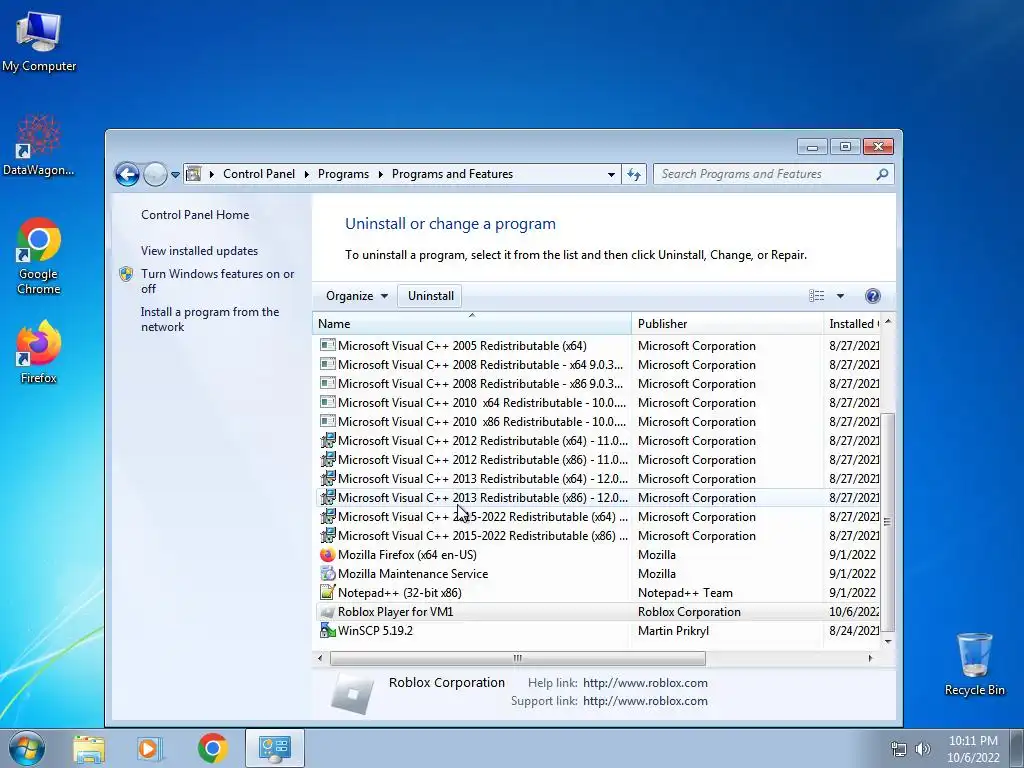This screenshot has width=1024, height=768.
Task: Sort by the Installed On column
Action: pos(852,323)
